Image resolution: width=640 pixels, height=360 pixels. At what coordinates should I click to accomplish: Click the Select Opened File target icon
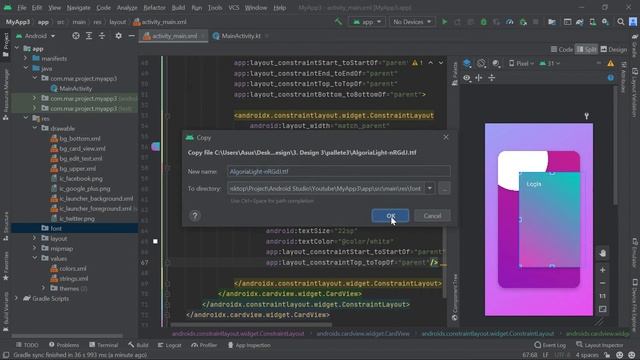click(76, 36)
